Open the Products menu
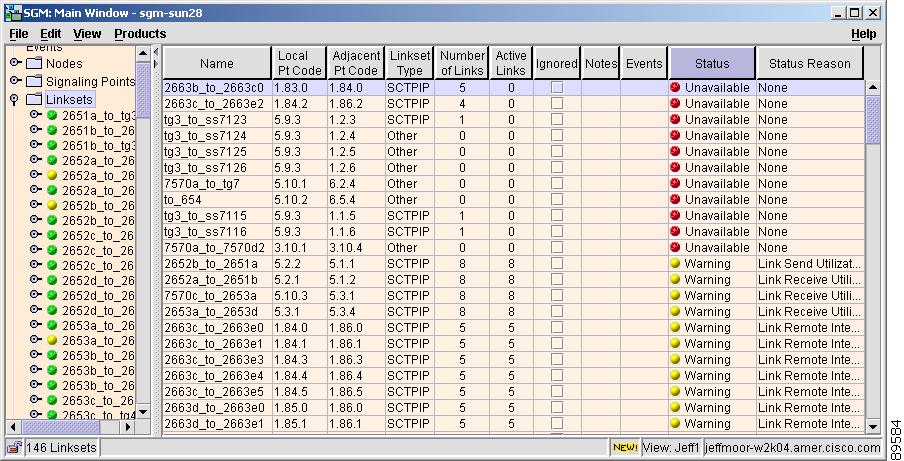Image resolution: width=904 pixels, height=461 pixels. [139, 34]
